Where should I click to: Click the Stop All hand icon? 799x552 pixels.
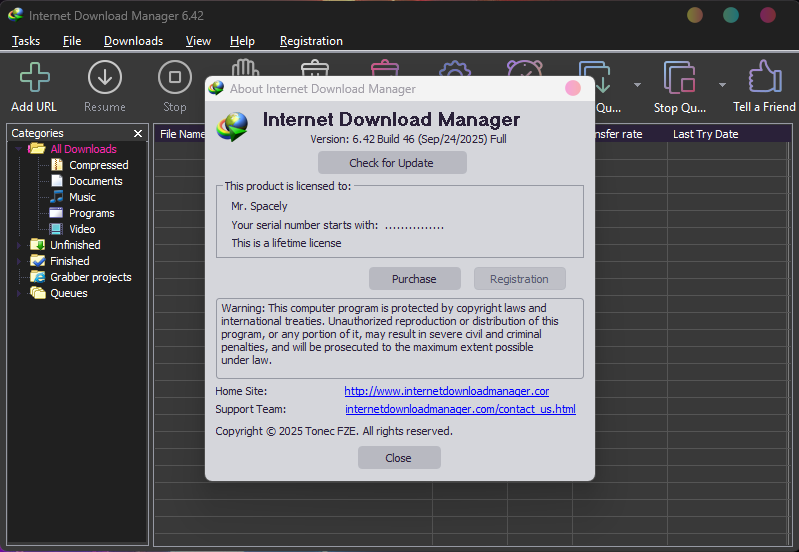coord(245,68)
